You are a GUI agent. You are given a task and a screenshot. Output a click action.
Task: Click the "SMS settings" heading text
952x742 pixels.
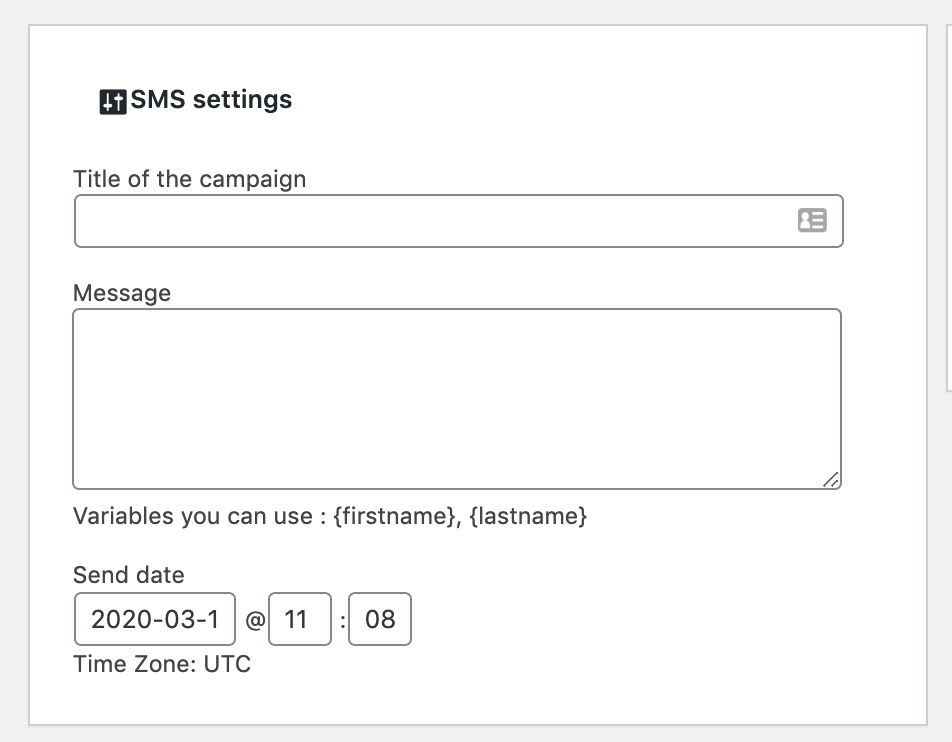tap(211, 100)
